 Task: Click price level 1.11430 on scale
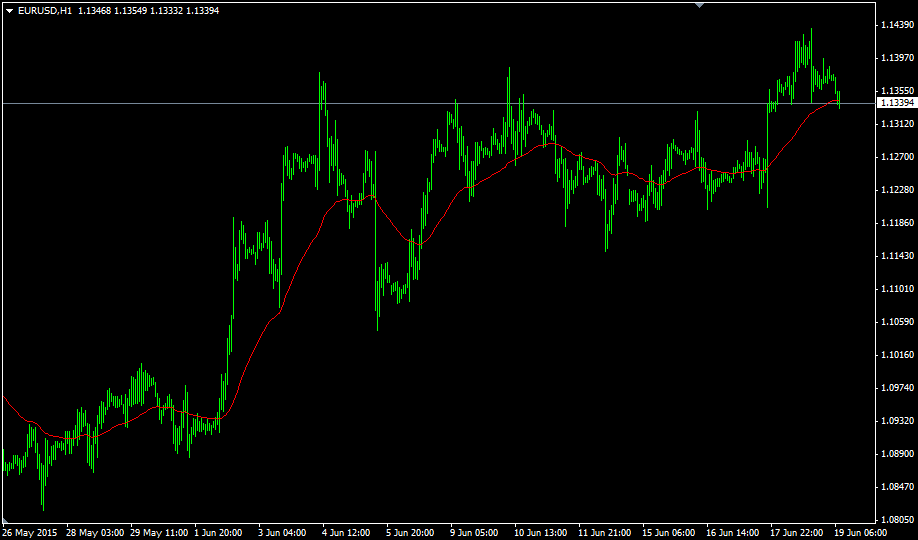coord(898,255)
